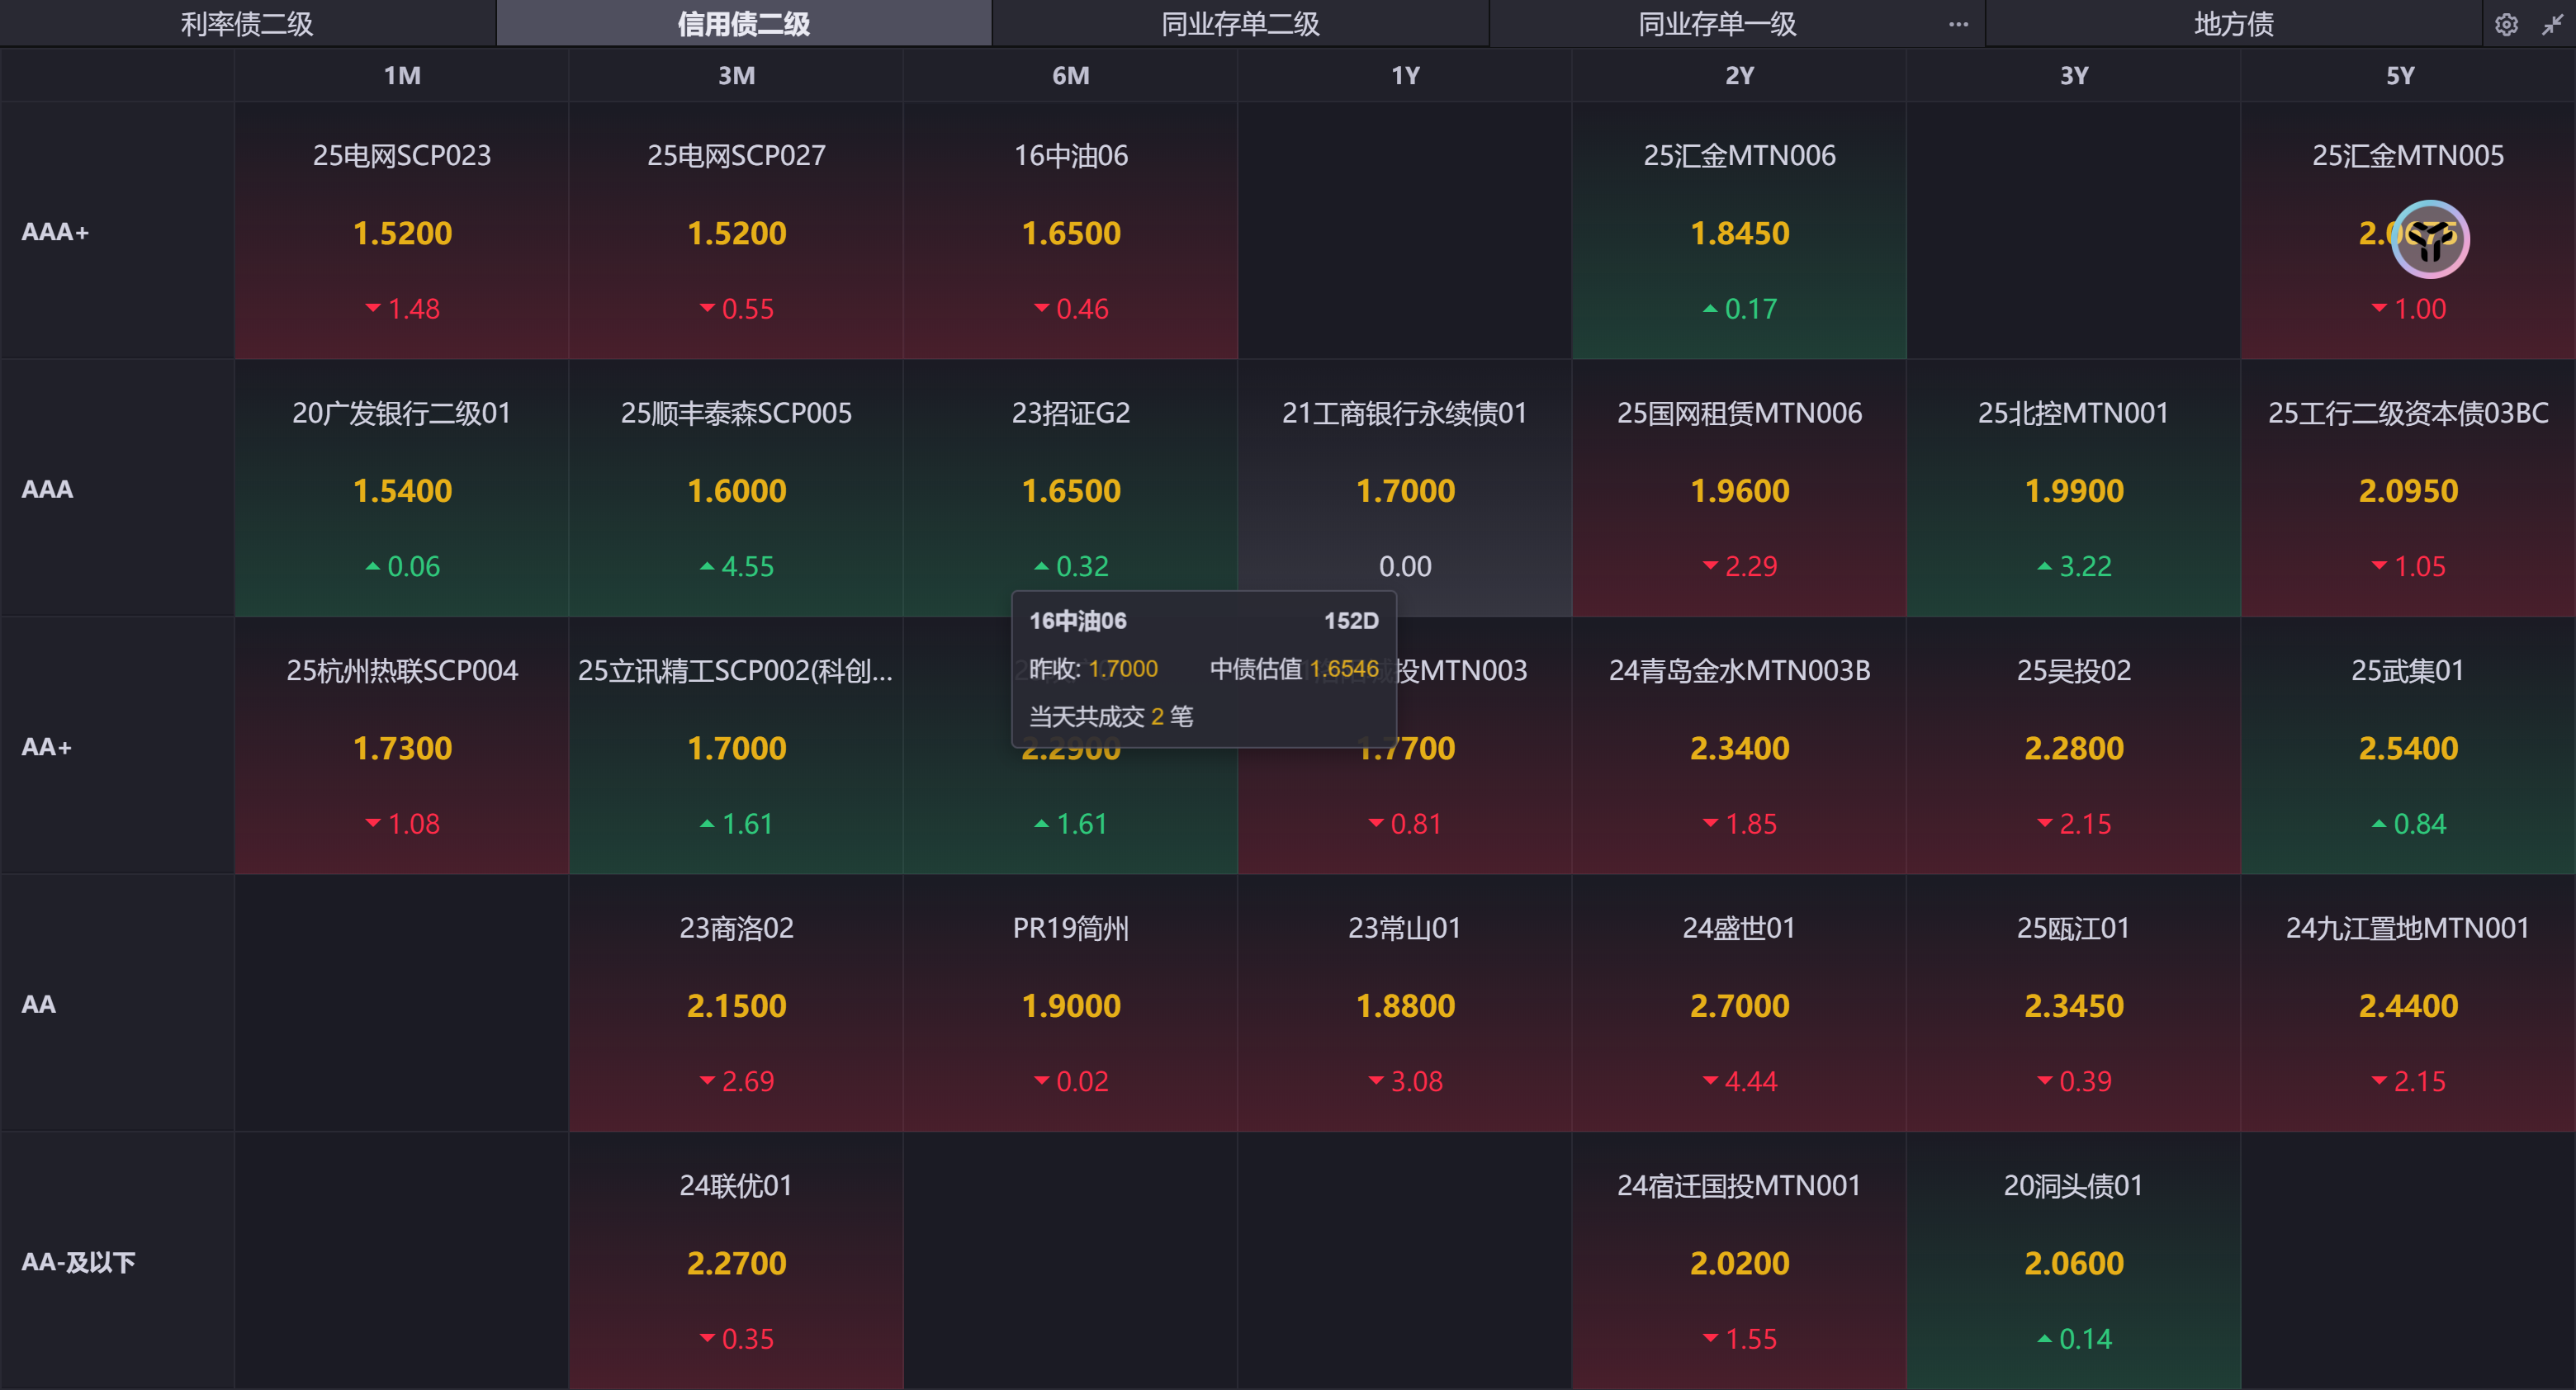The image size is (2576, 1390).
Task: Click the 16中油06 tooltip title
Action: 1078,621
